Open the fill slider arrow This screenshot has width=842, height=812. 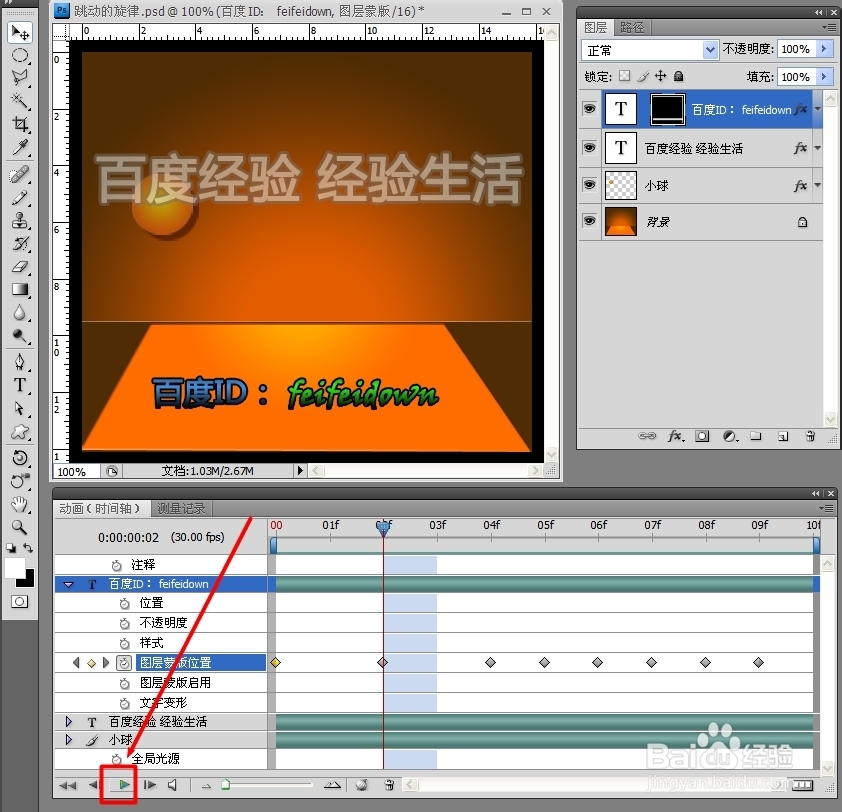pos(824,77)
